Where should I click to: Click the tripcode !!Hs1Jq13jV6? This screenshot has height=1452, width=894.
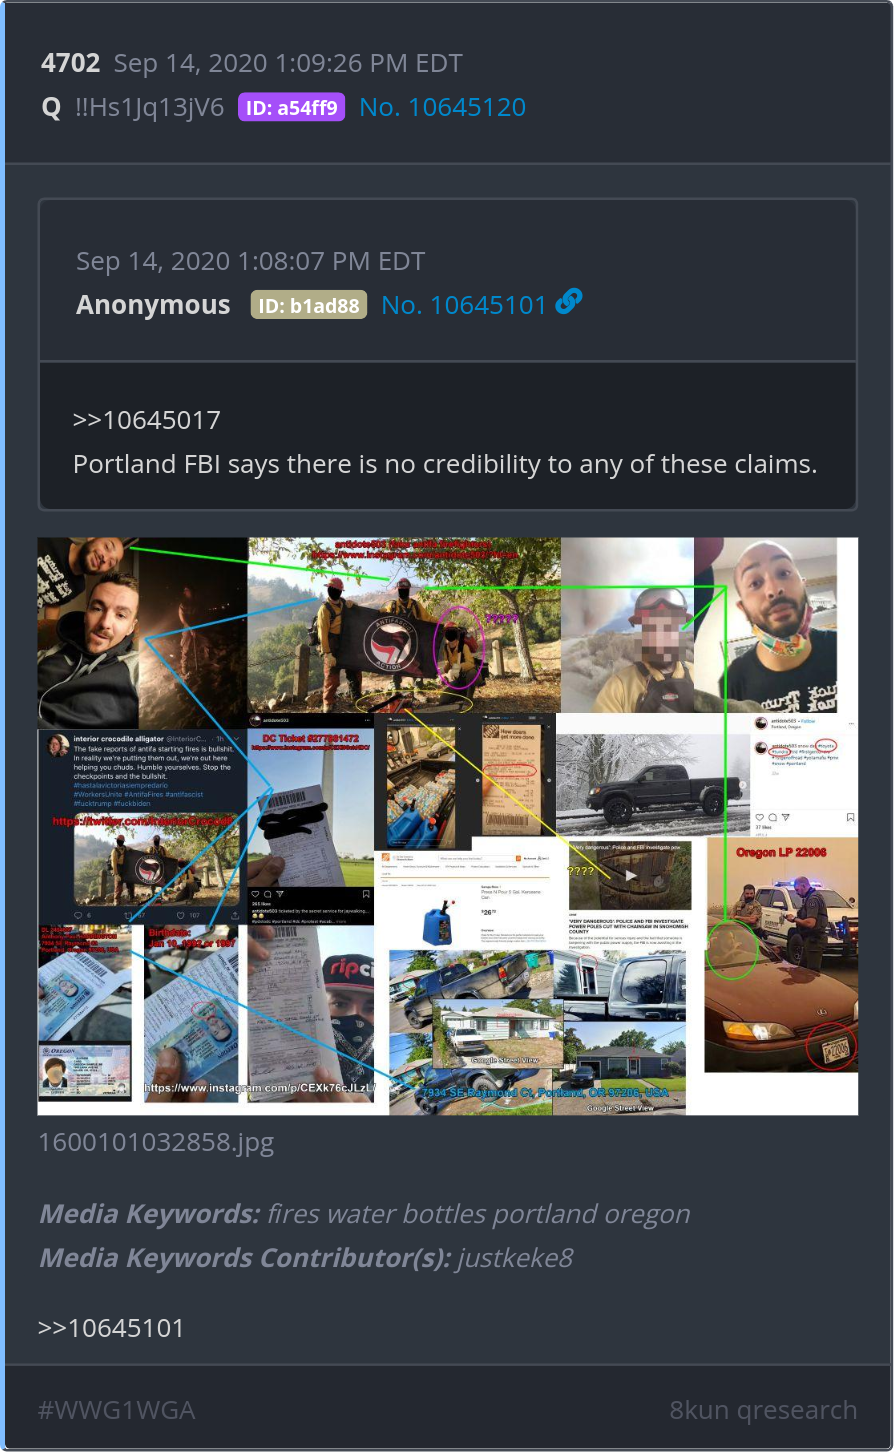150,108
